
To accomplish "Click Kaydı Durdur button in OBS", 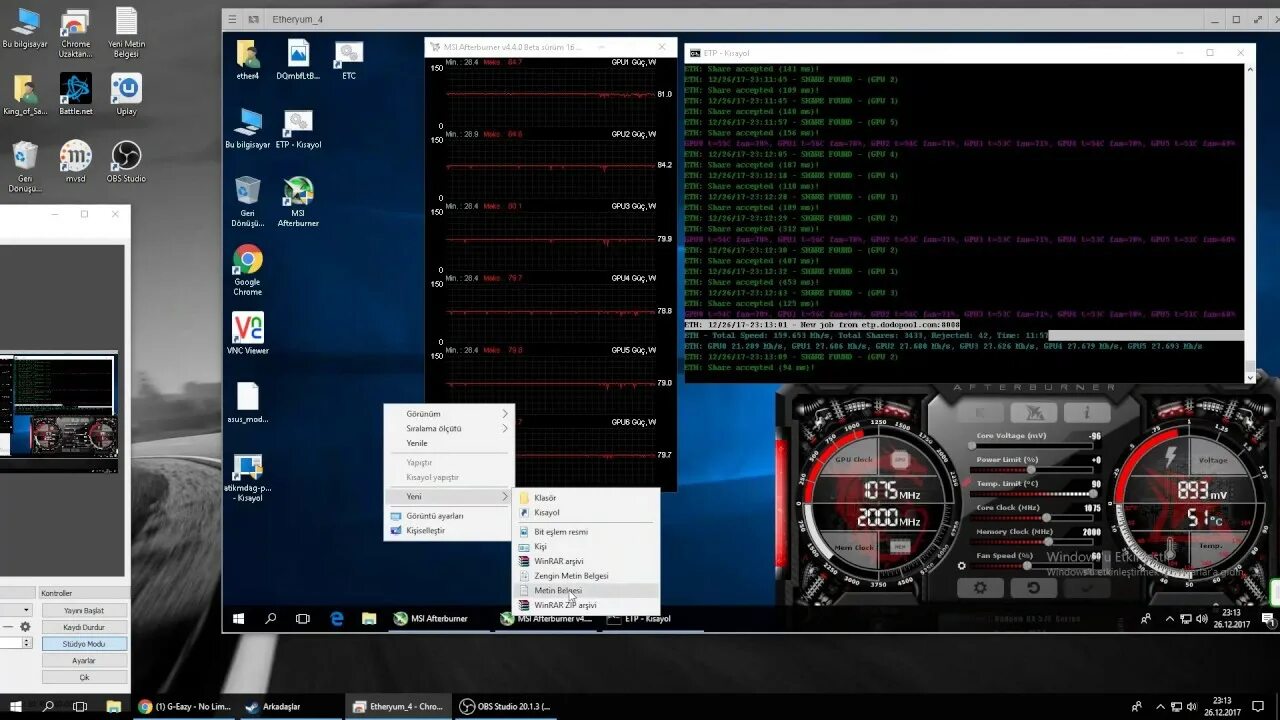I will coord(84,627).
